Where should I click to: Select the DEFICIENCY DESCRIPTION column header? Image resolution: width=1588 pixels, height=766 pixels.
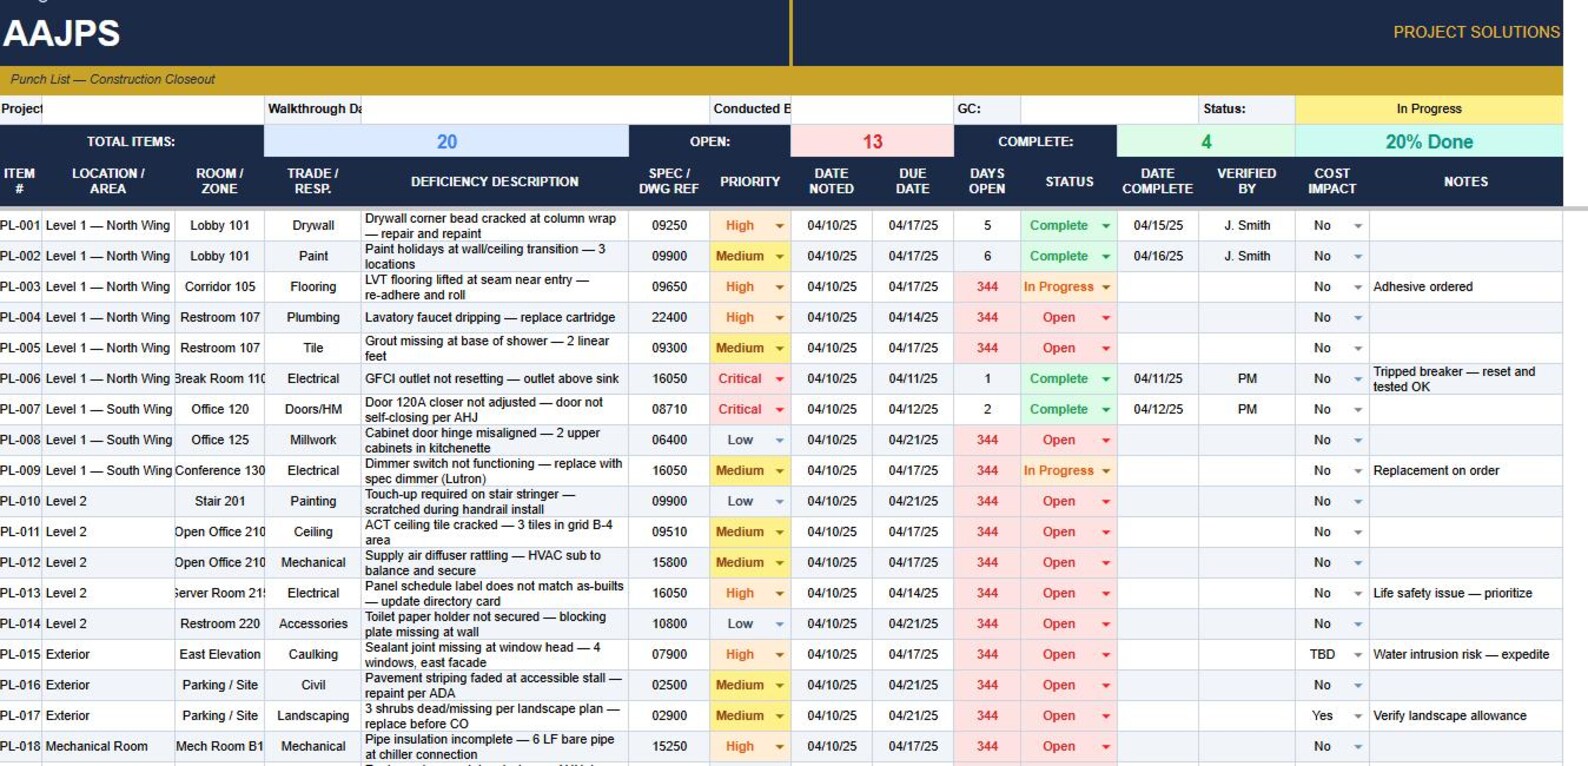coord(495,182)
